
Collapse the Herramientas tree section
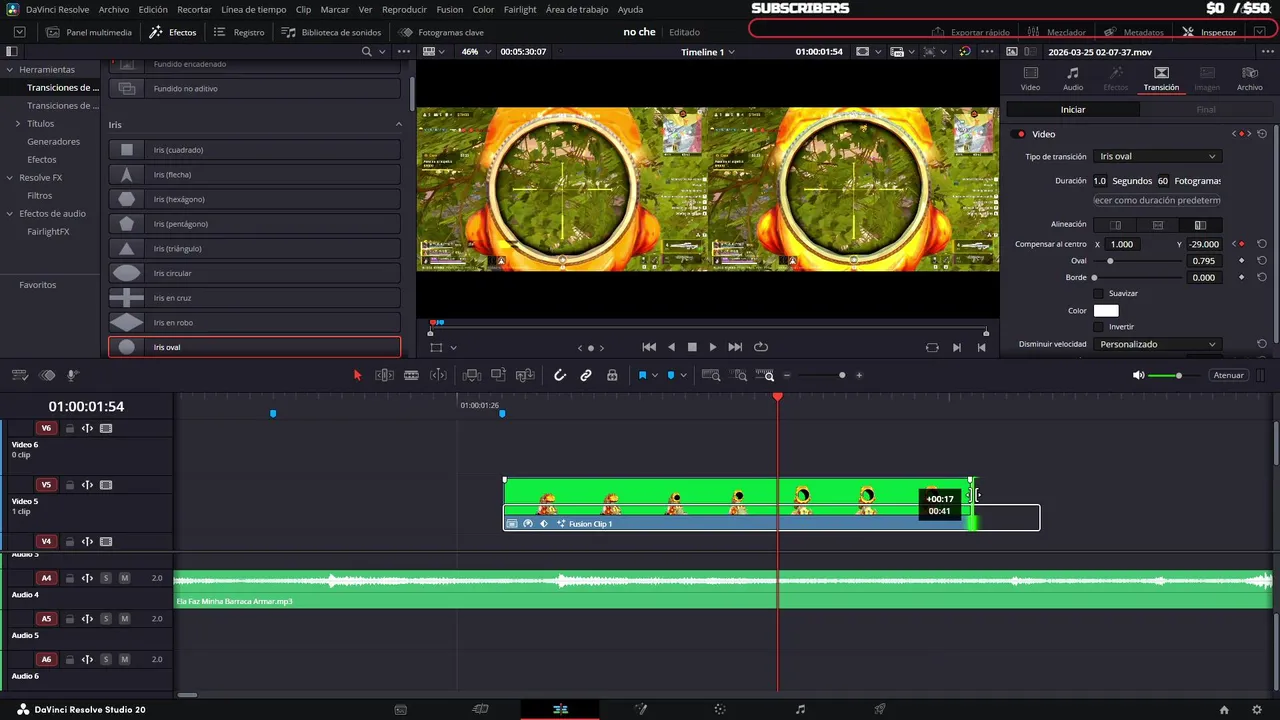[10, 70]
